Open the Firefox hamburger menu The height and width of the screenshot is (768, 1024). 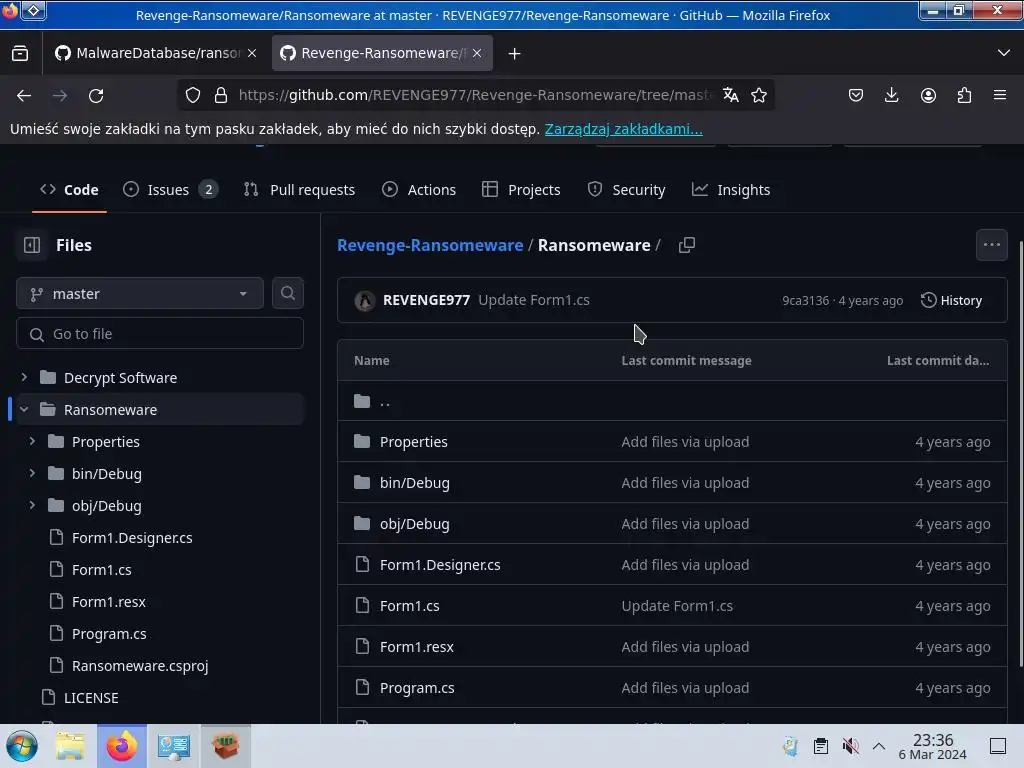coord(1000,95)
